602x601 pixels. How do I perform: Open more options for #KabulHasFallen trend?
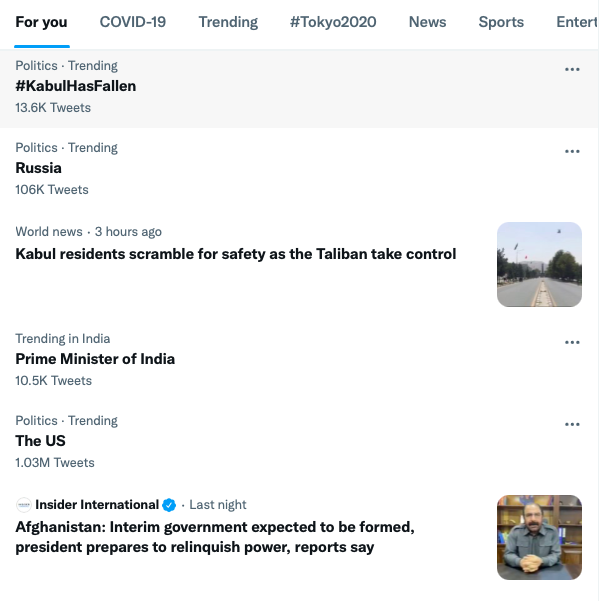pos(572,70)
